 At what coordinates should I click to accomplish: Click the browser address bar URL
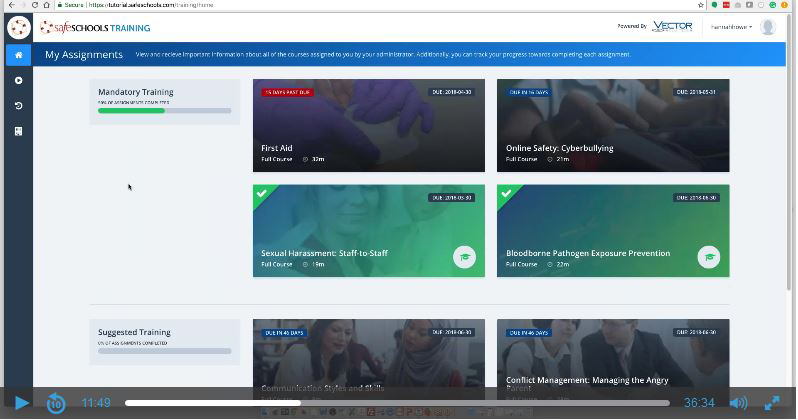coord(151,5)
